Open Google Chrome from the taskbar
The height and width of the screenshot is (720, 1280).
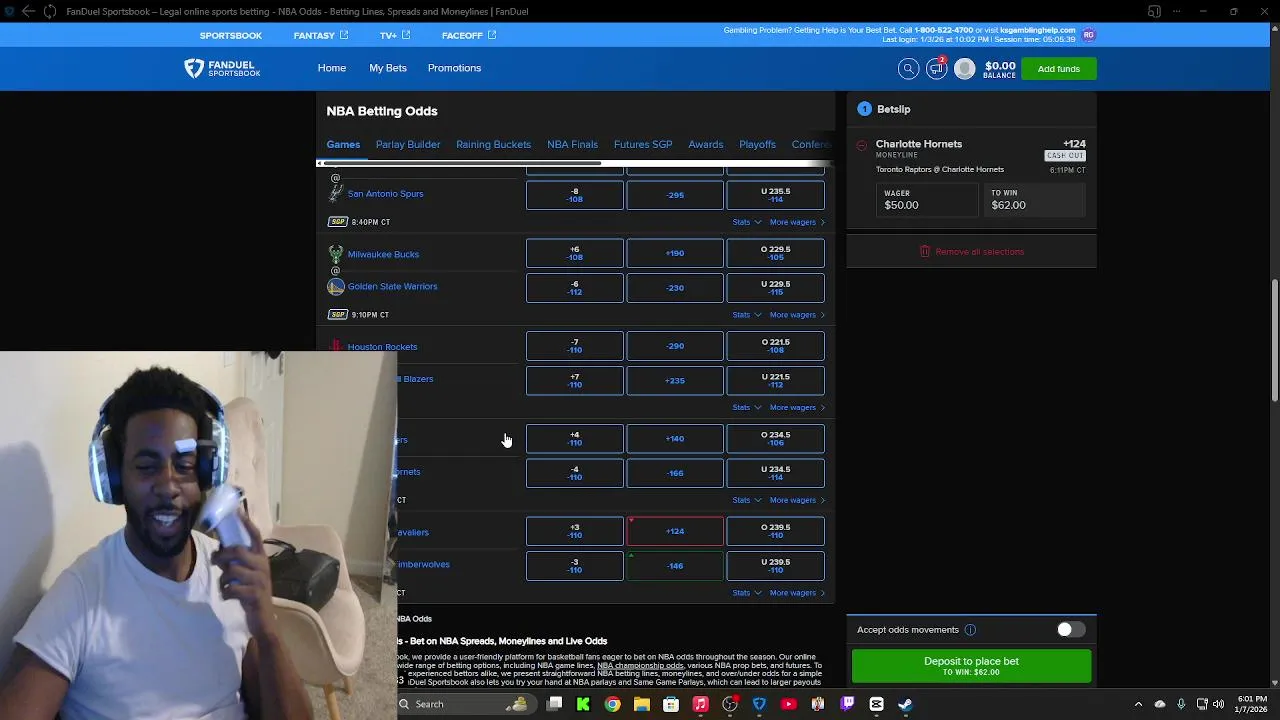(613, 704)
